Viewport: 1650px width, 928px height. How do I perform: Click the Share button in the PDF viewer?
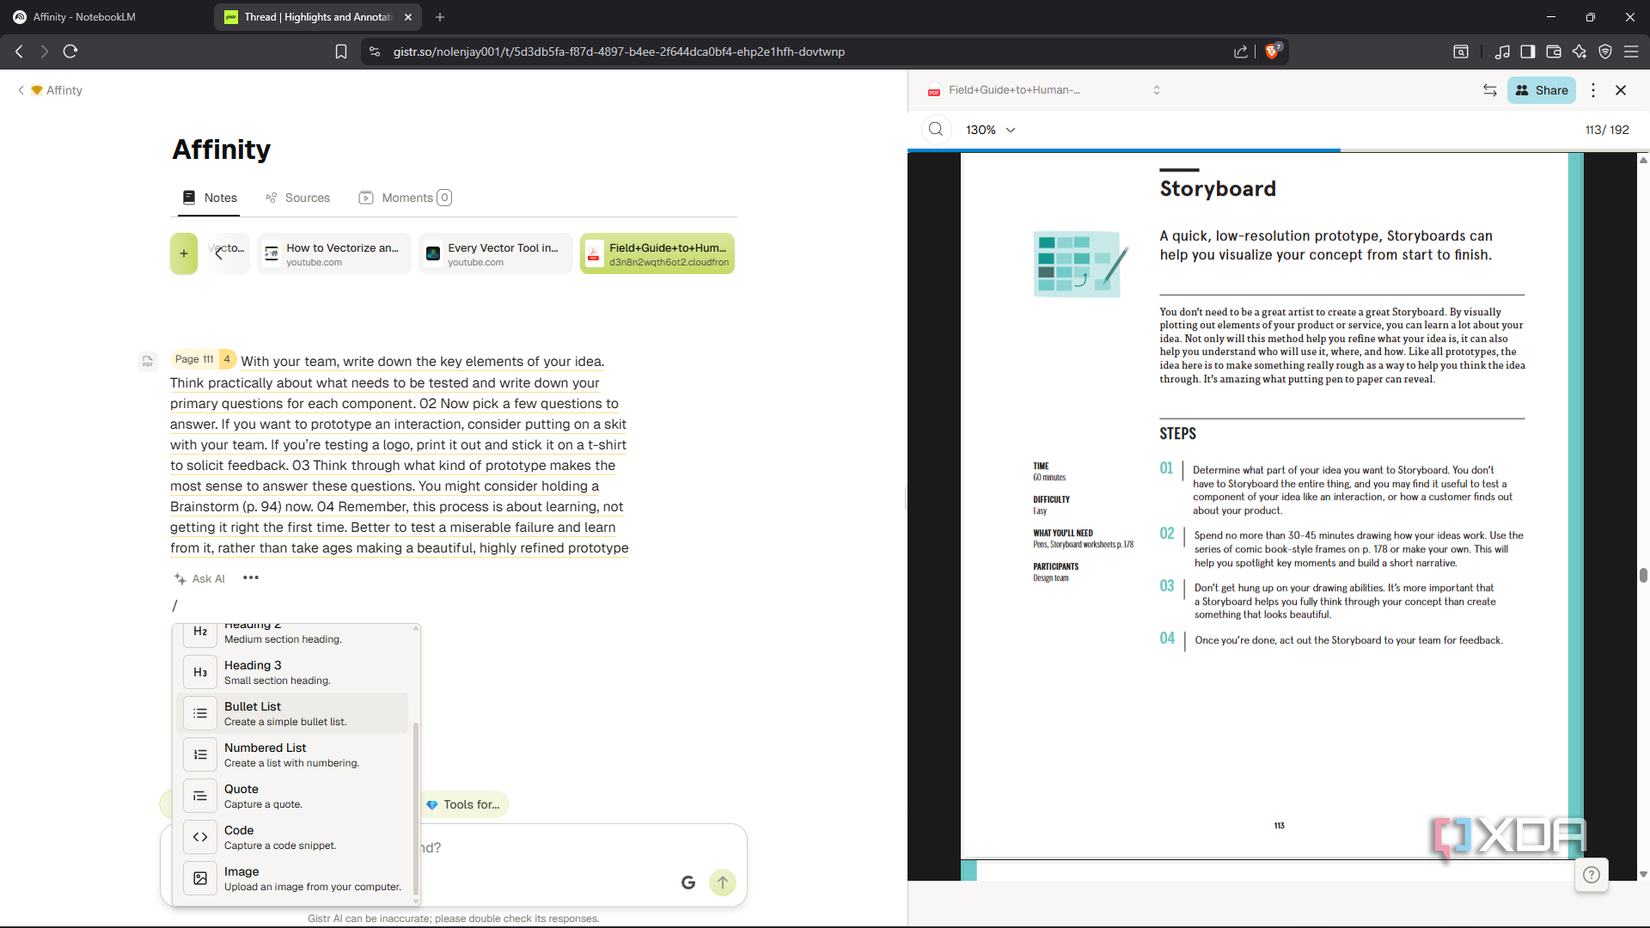[1540, 90]
